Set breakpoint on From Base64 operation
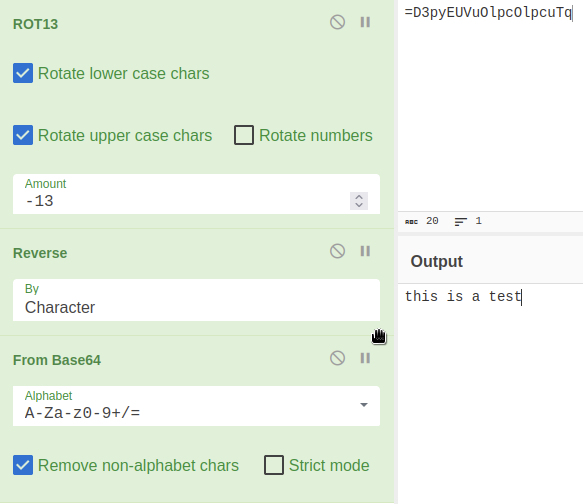Viewport: 583px width, 504px height. tap(365, 358)
